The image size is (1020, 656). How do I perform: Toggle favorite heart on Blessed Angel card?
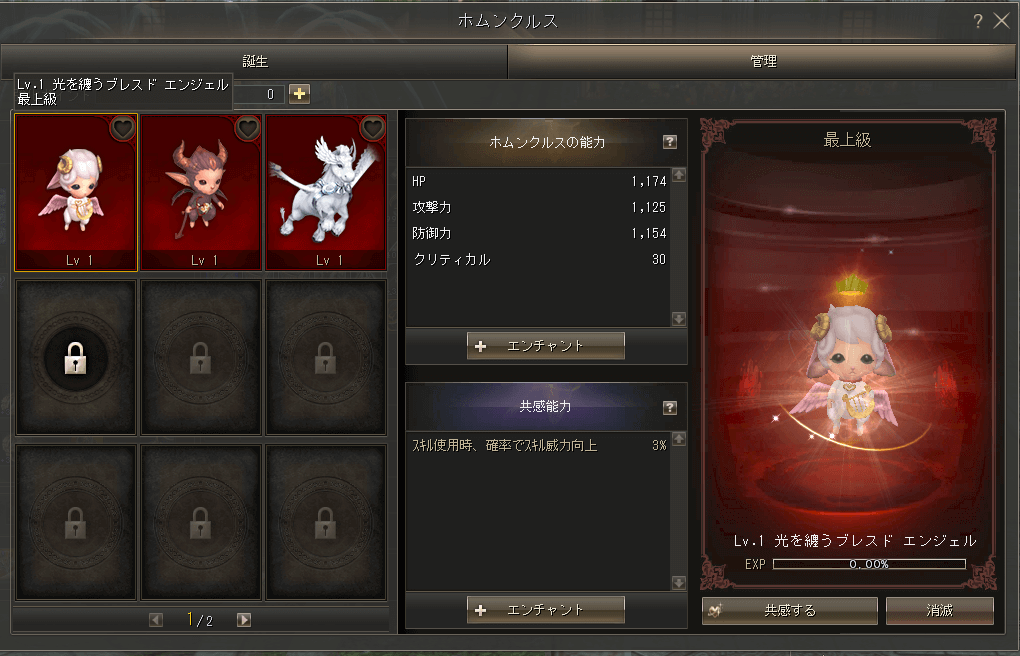tap(123, 128)
